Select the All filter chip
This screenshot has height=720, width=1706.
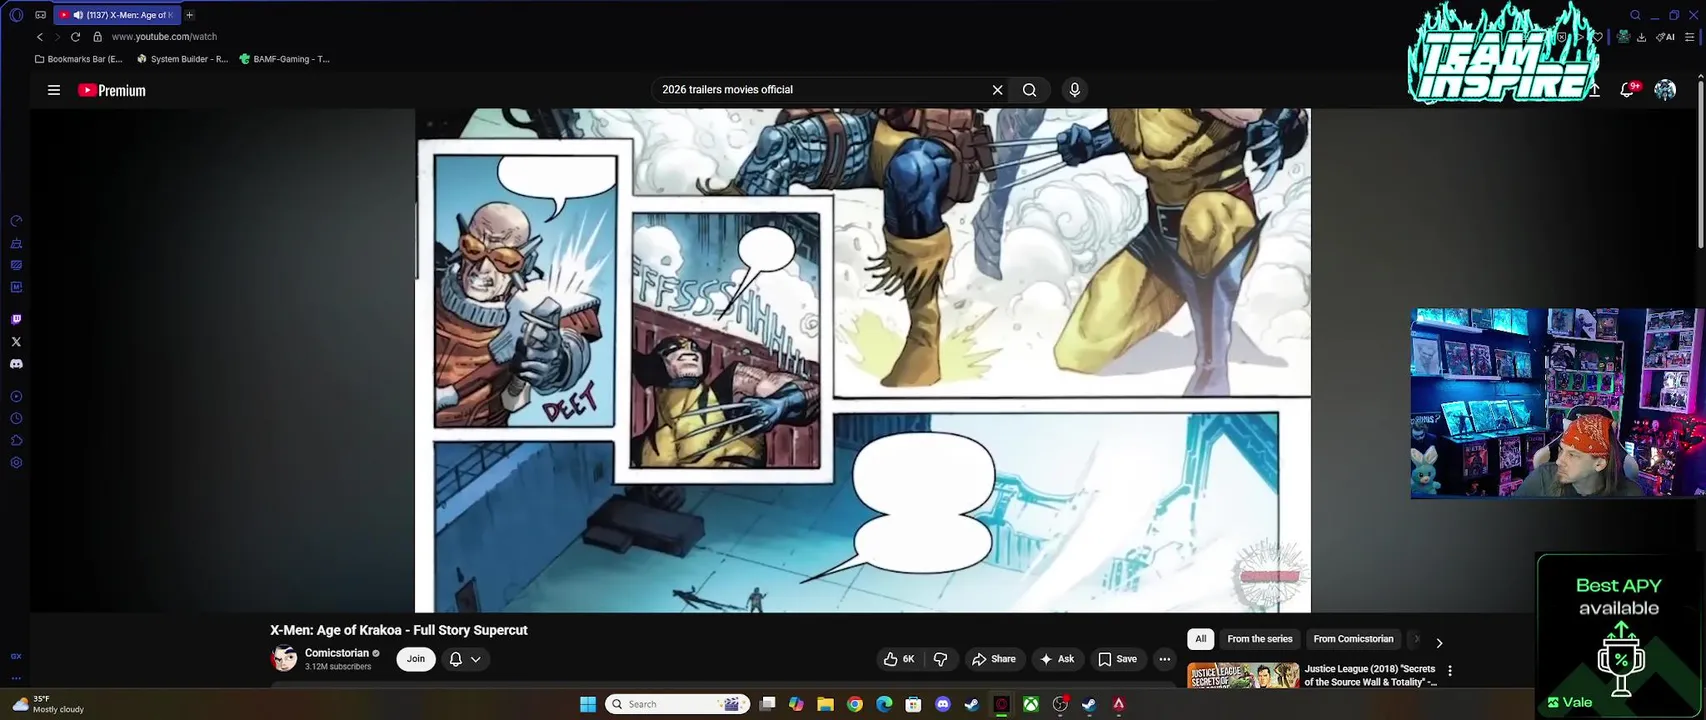[1201, 639]
